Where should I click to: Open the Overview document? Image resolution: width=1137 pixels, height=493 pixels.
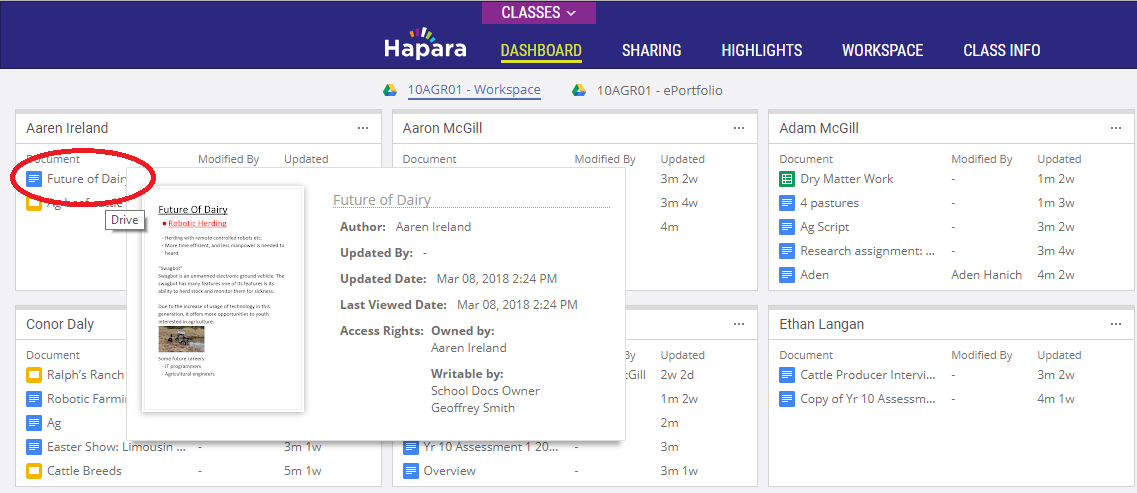coord(450,471)
